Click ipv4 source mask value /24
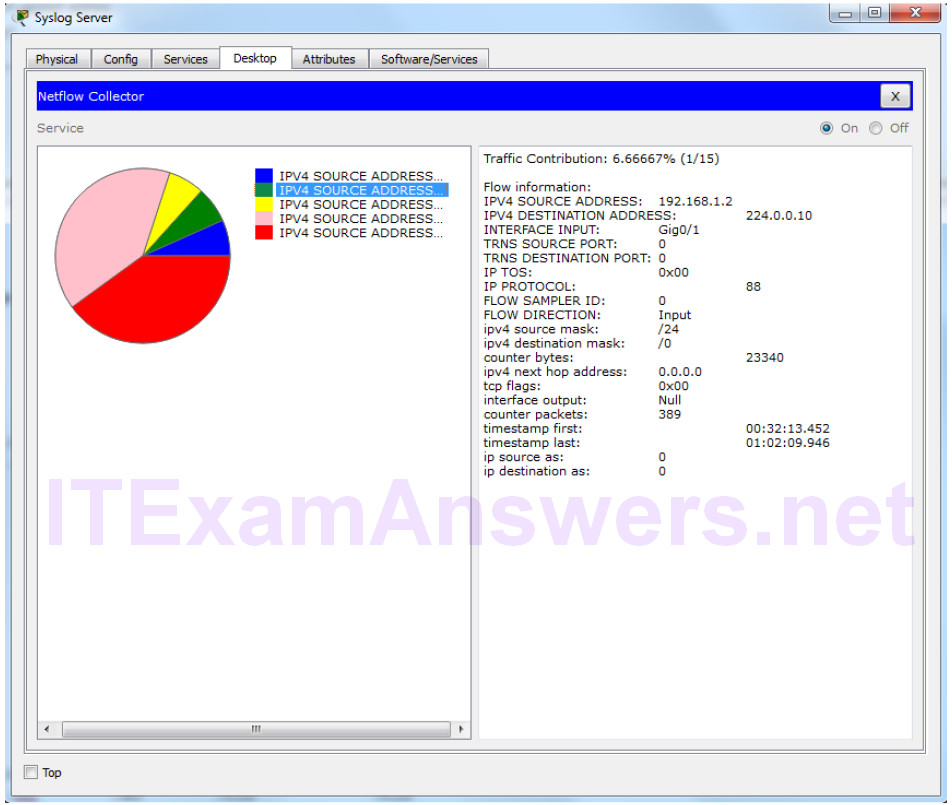Screen dimensions: 952x805 (x=668, y=329)
